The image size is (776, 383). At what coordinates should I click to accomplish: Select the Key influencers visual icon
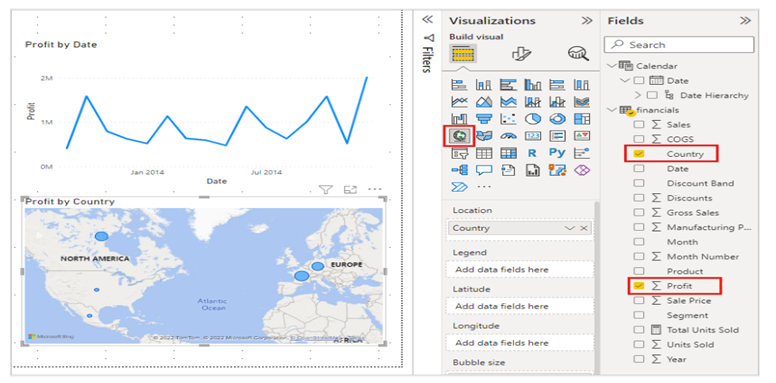tap(582, 153)
